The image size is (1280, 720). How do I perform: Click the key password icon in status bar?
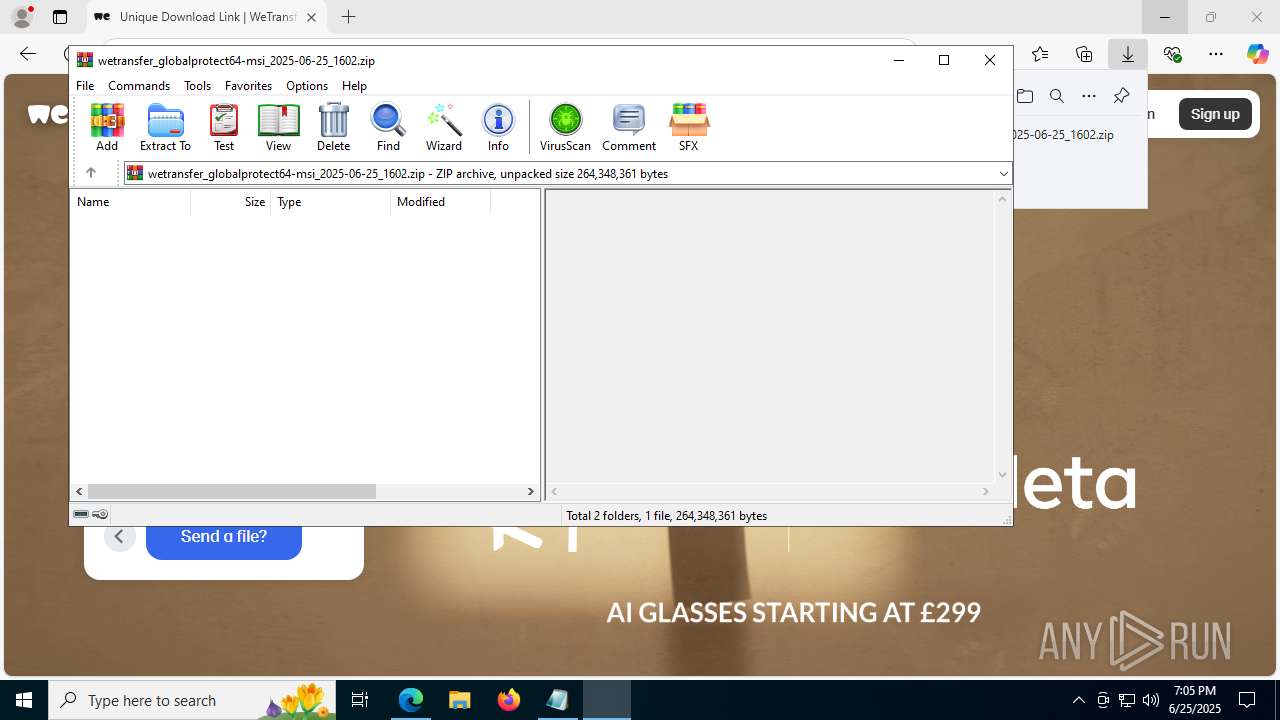pyautogui.click(x=100, y=514)
